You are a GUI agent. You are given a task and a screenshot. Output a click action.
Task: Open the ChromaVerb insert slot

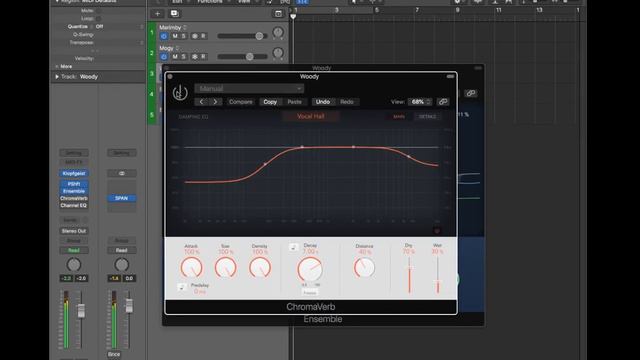74,198
